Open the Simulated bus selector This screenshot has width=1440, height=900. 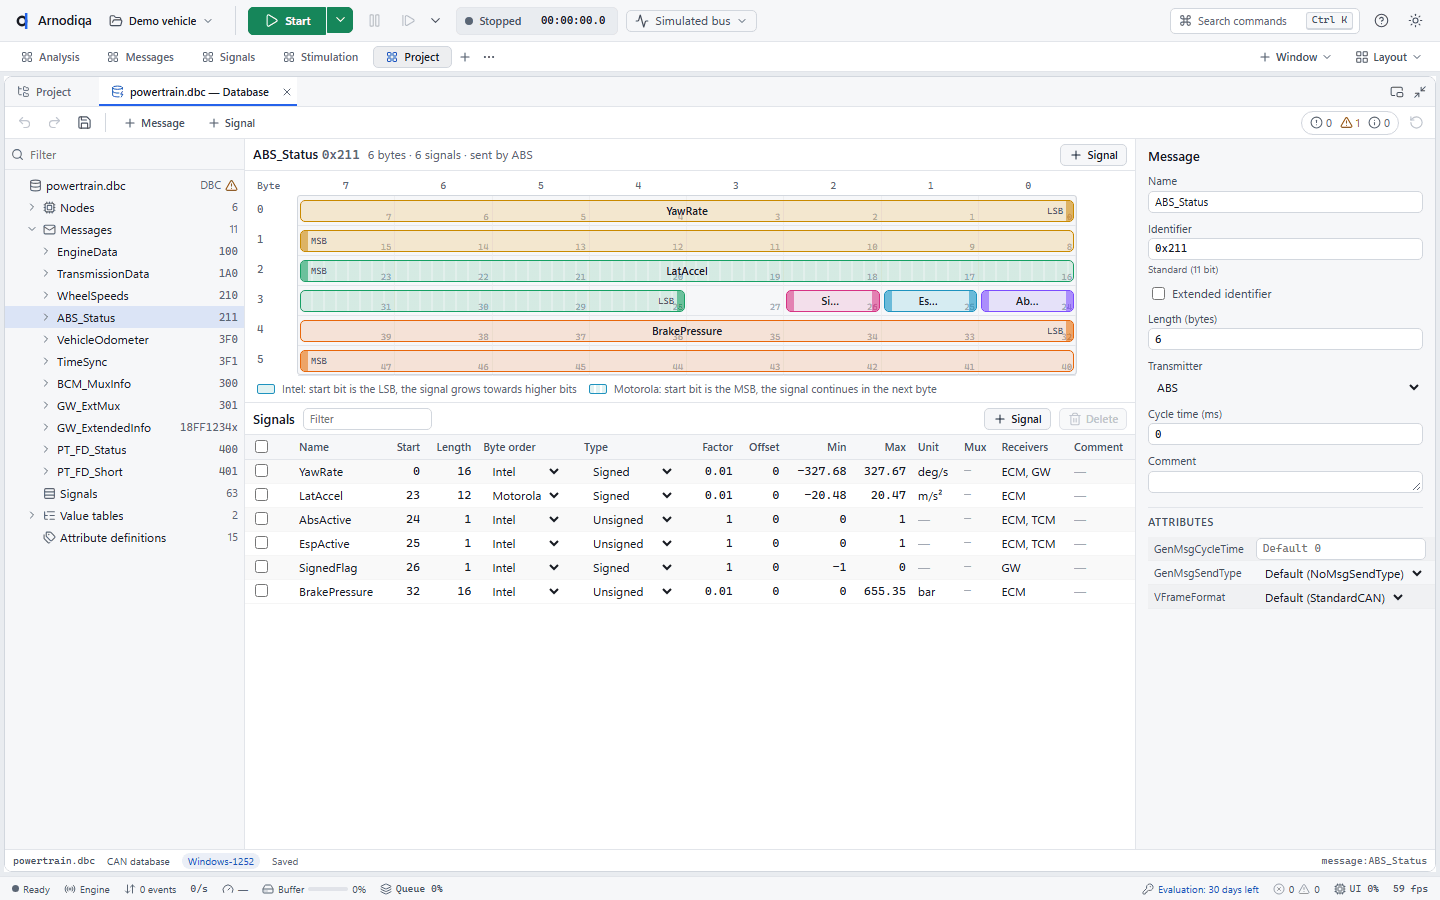click(x=691, y=21)
